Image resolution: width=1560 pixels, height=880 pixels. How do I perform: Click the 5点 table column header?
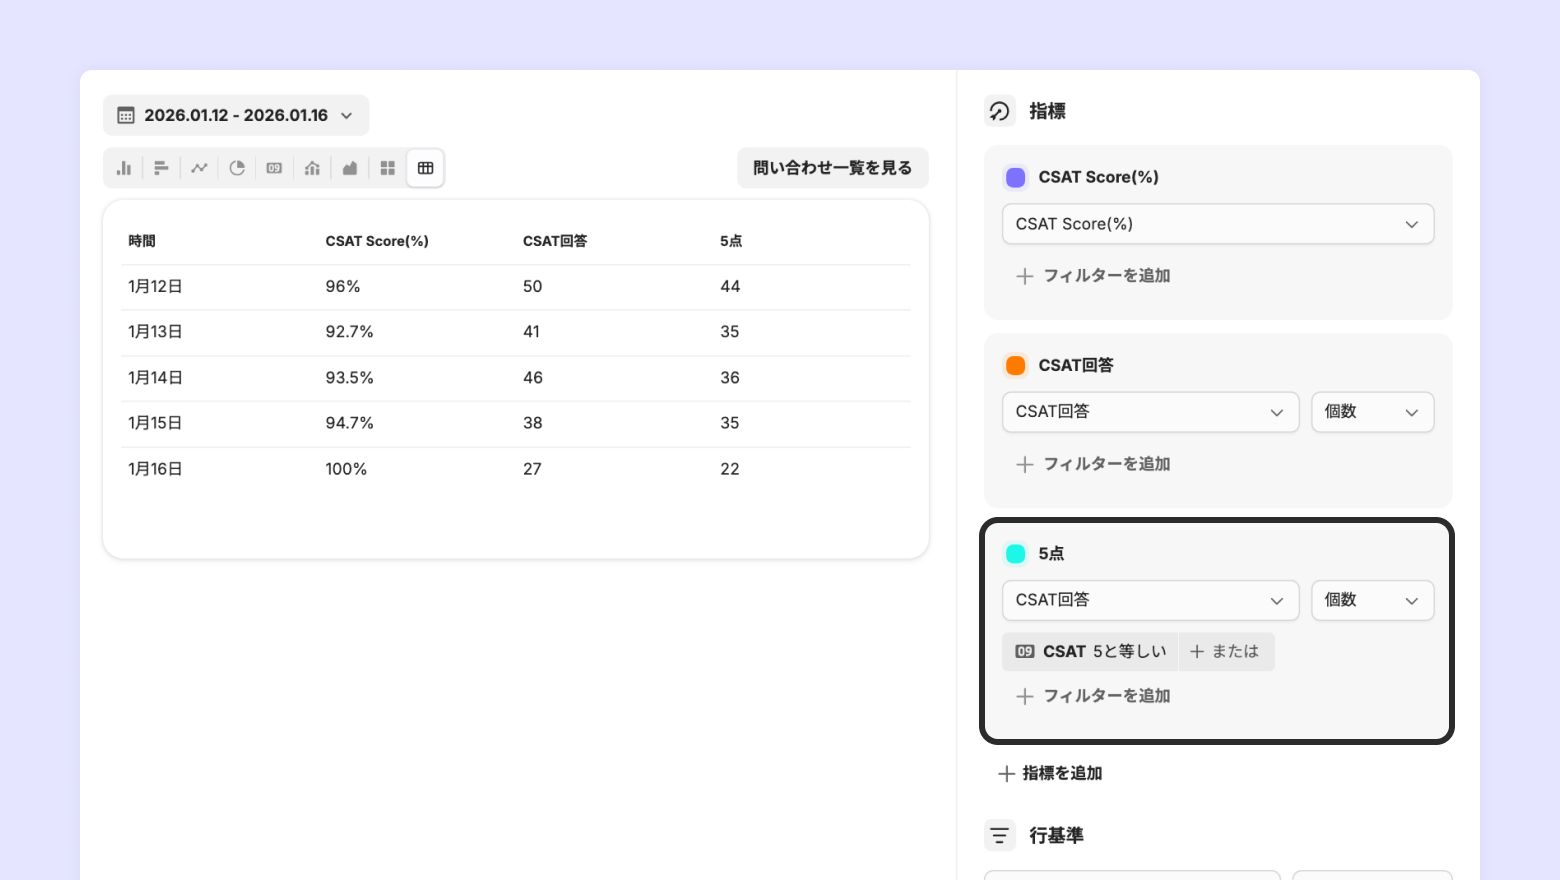coord(731,241)
